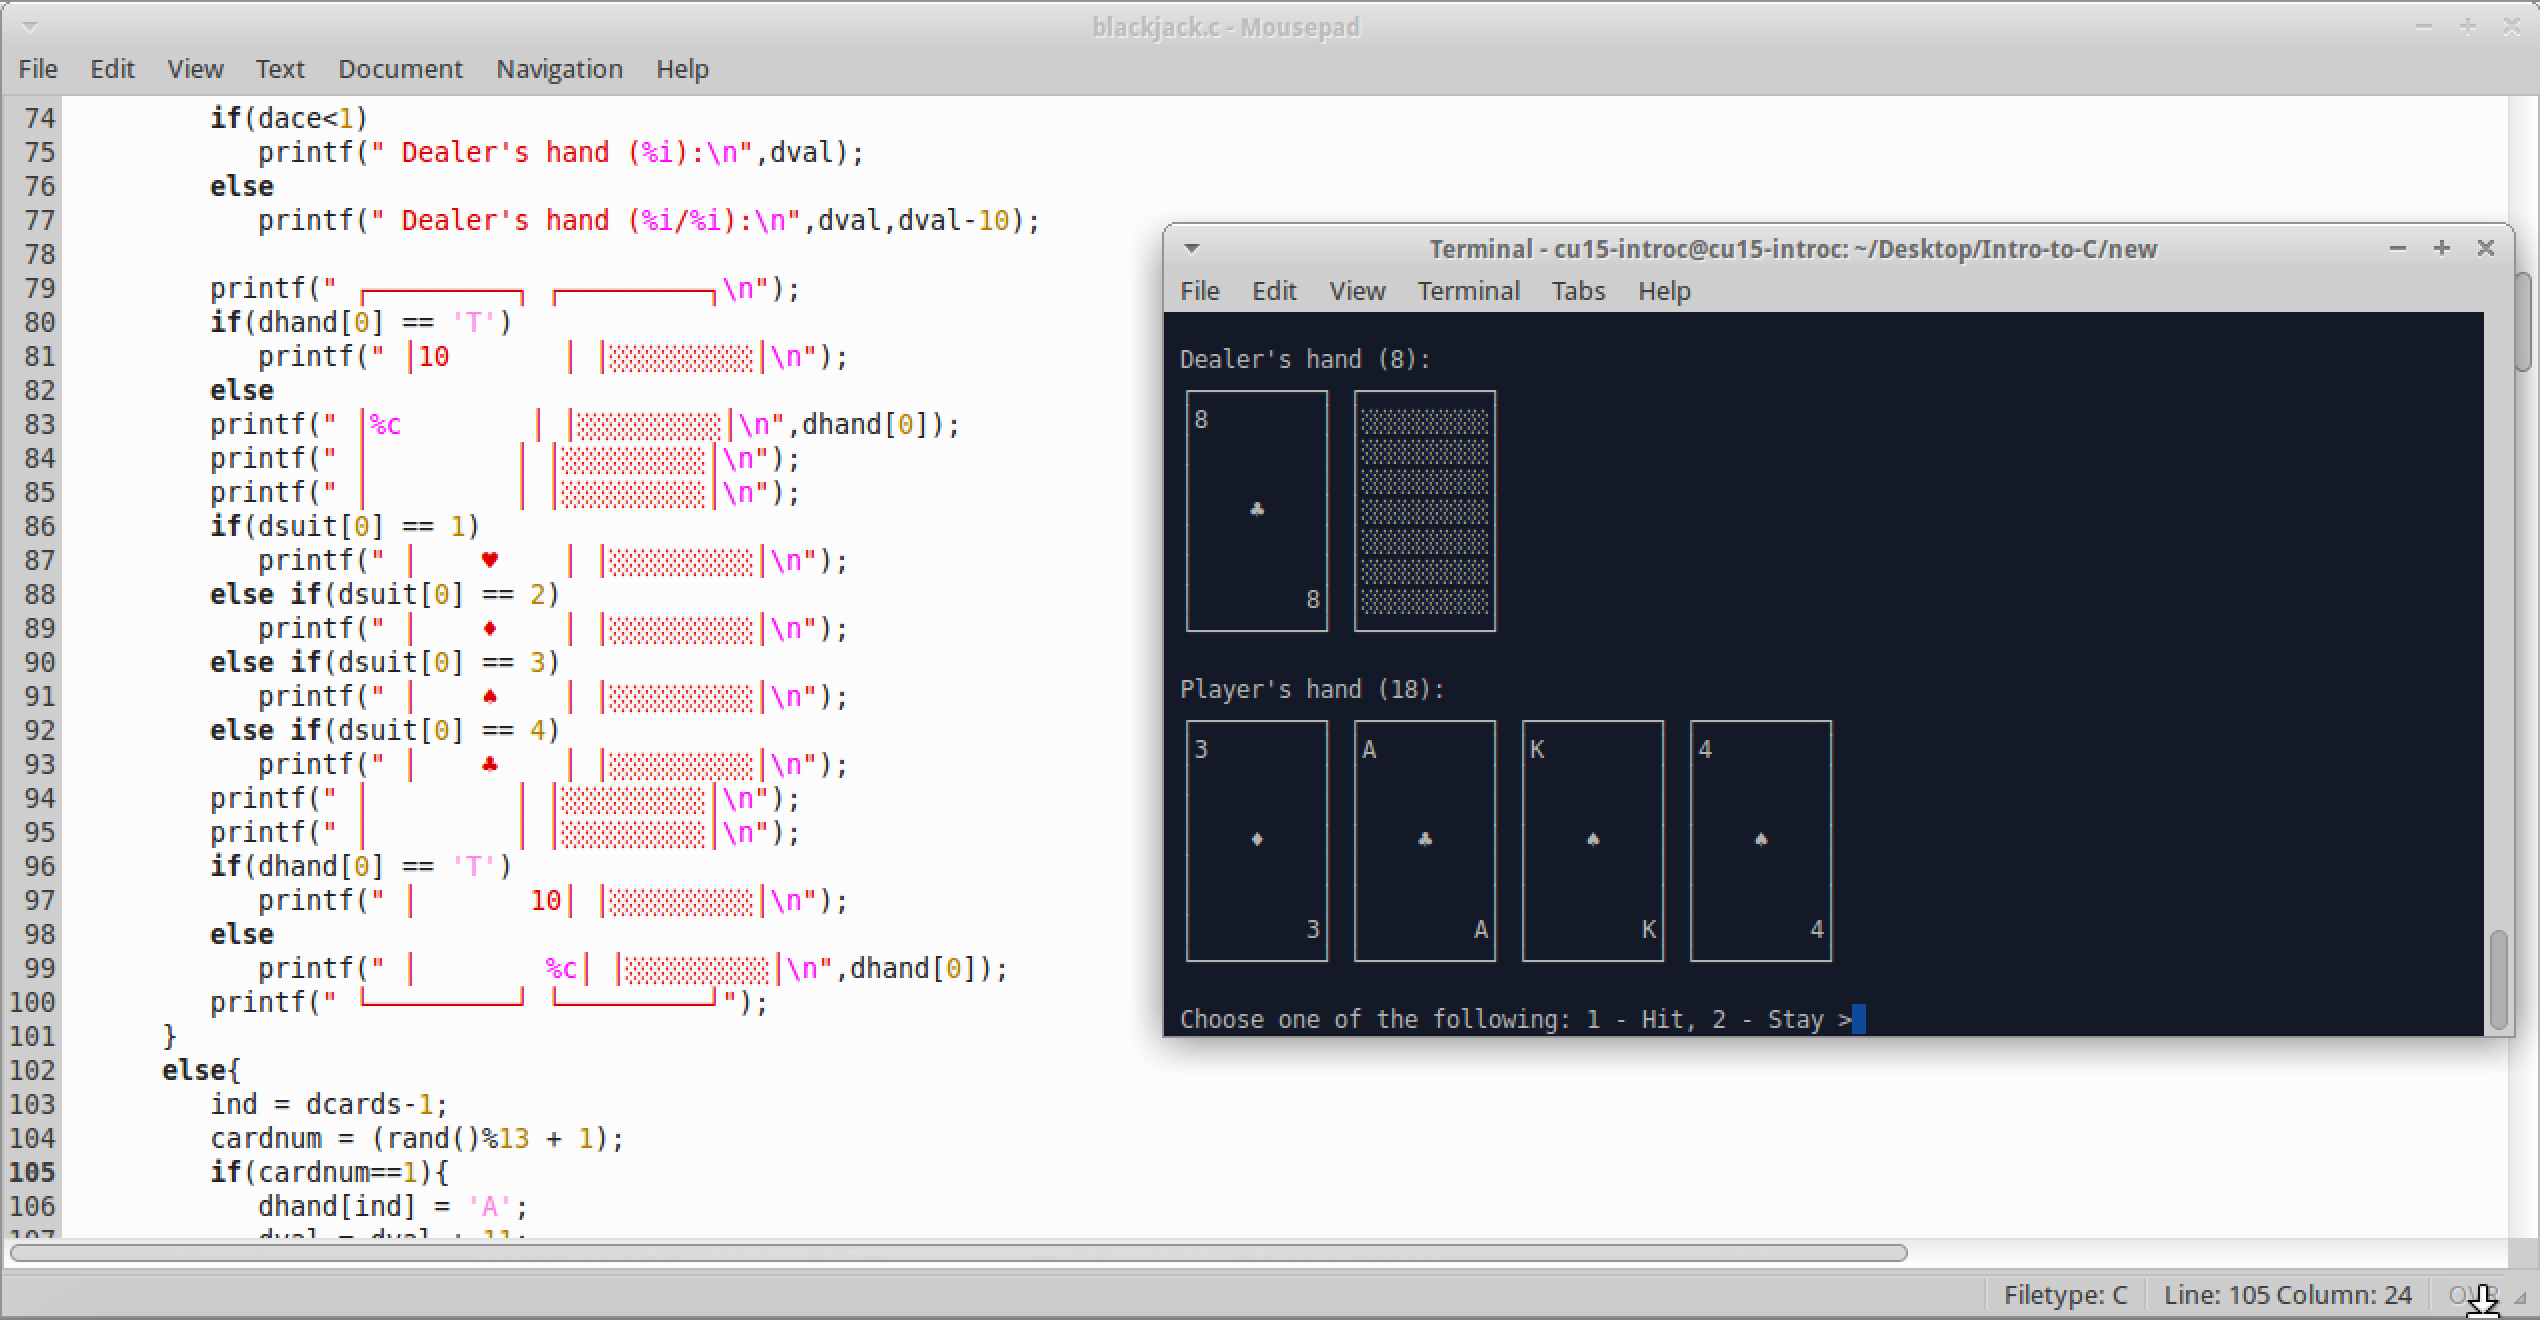Open Filetype: C selector in status bar
The width and height of the screenshot is (2540, 1320).
(2065, 1295)
